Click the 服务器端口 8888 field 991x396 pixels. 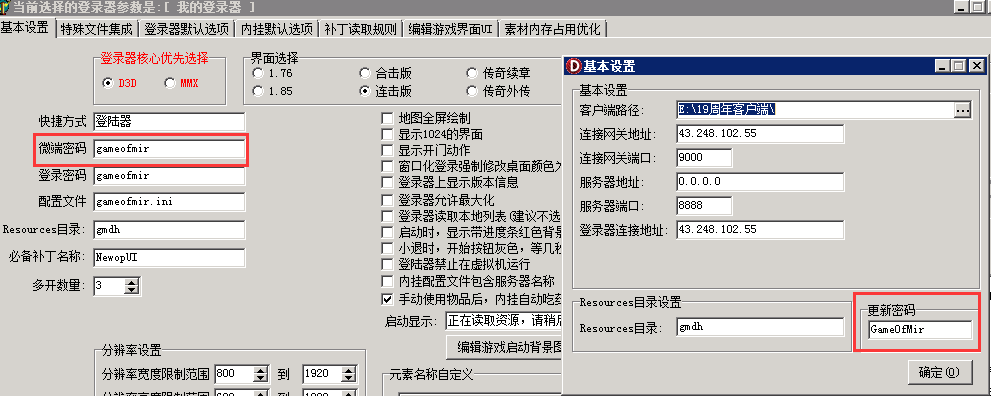pyautogui.click(x=703, y=206)
